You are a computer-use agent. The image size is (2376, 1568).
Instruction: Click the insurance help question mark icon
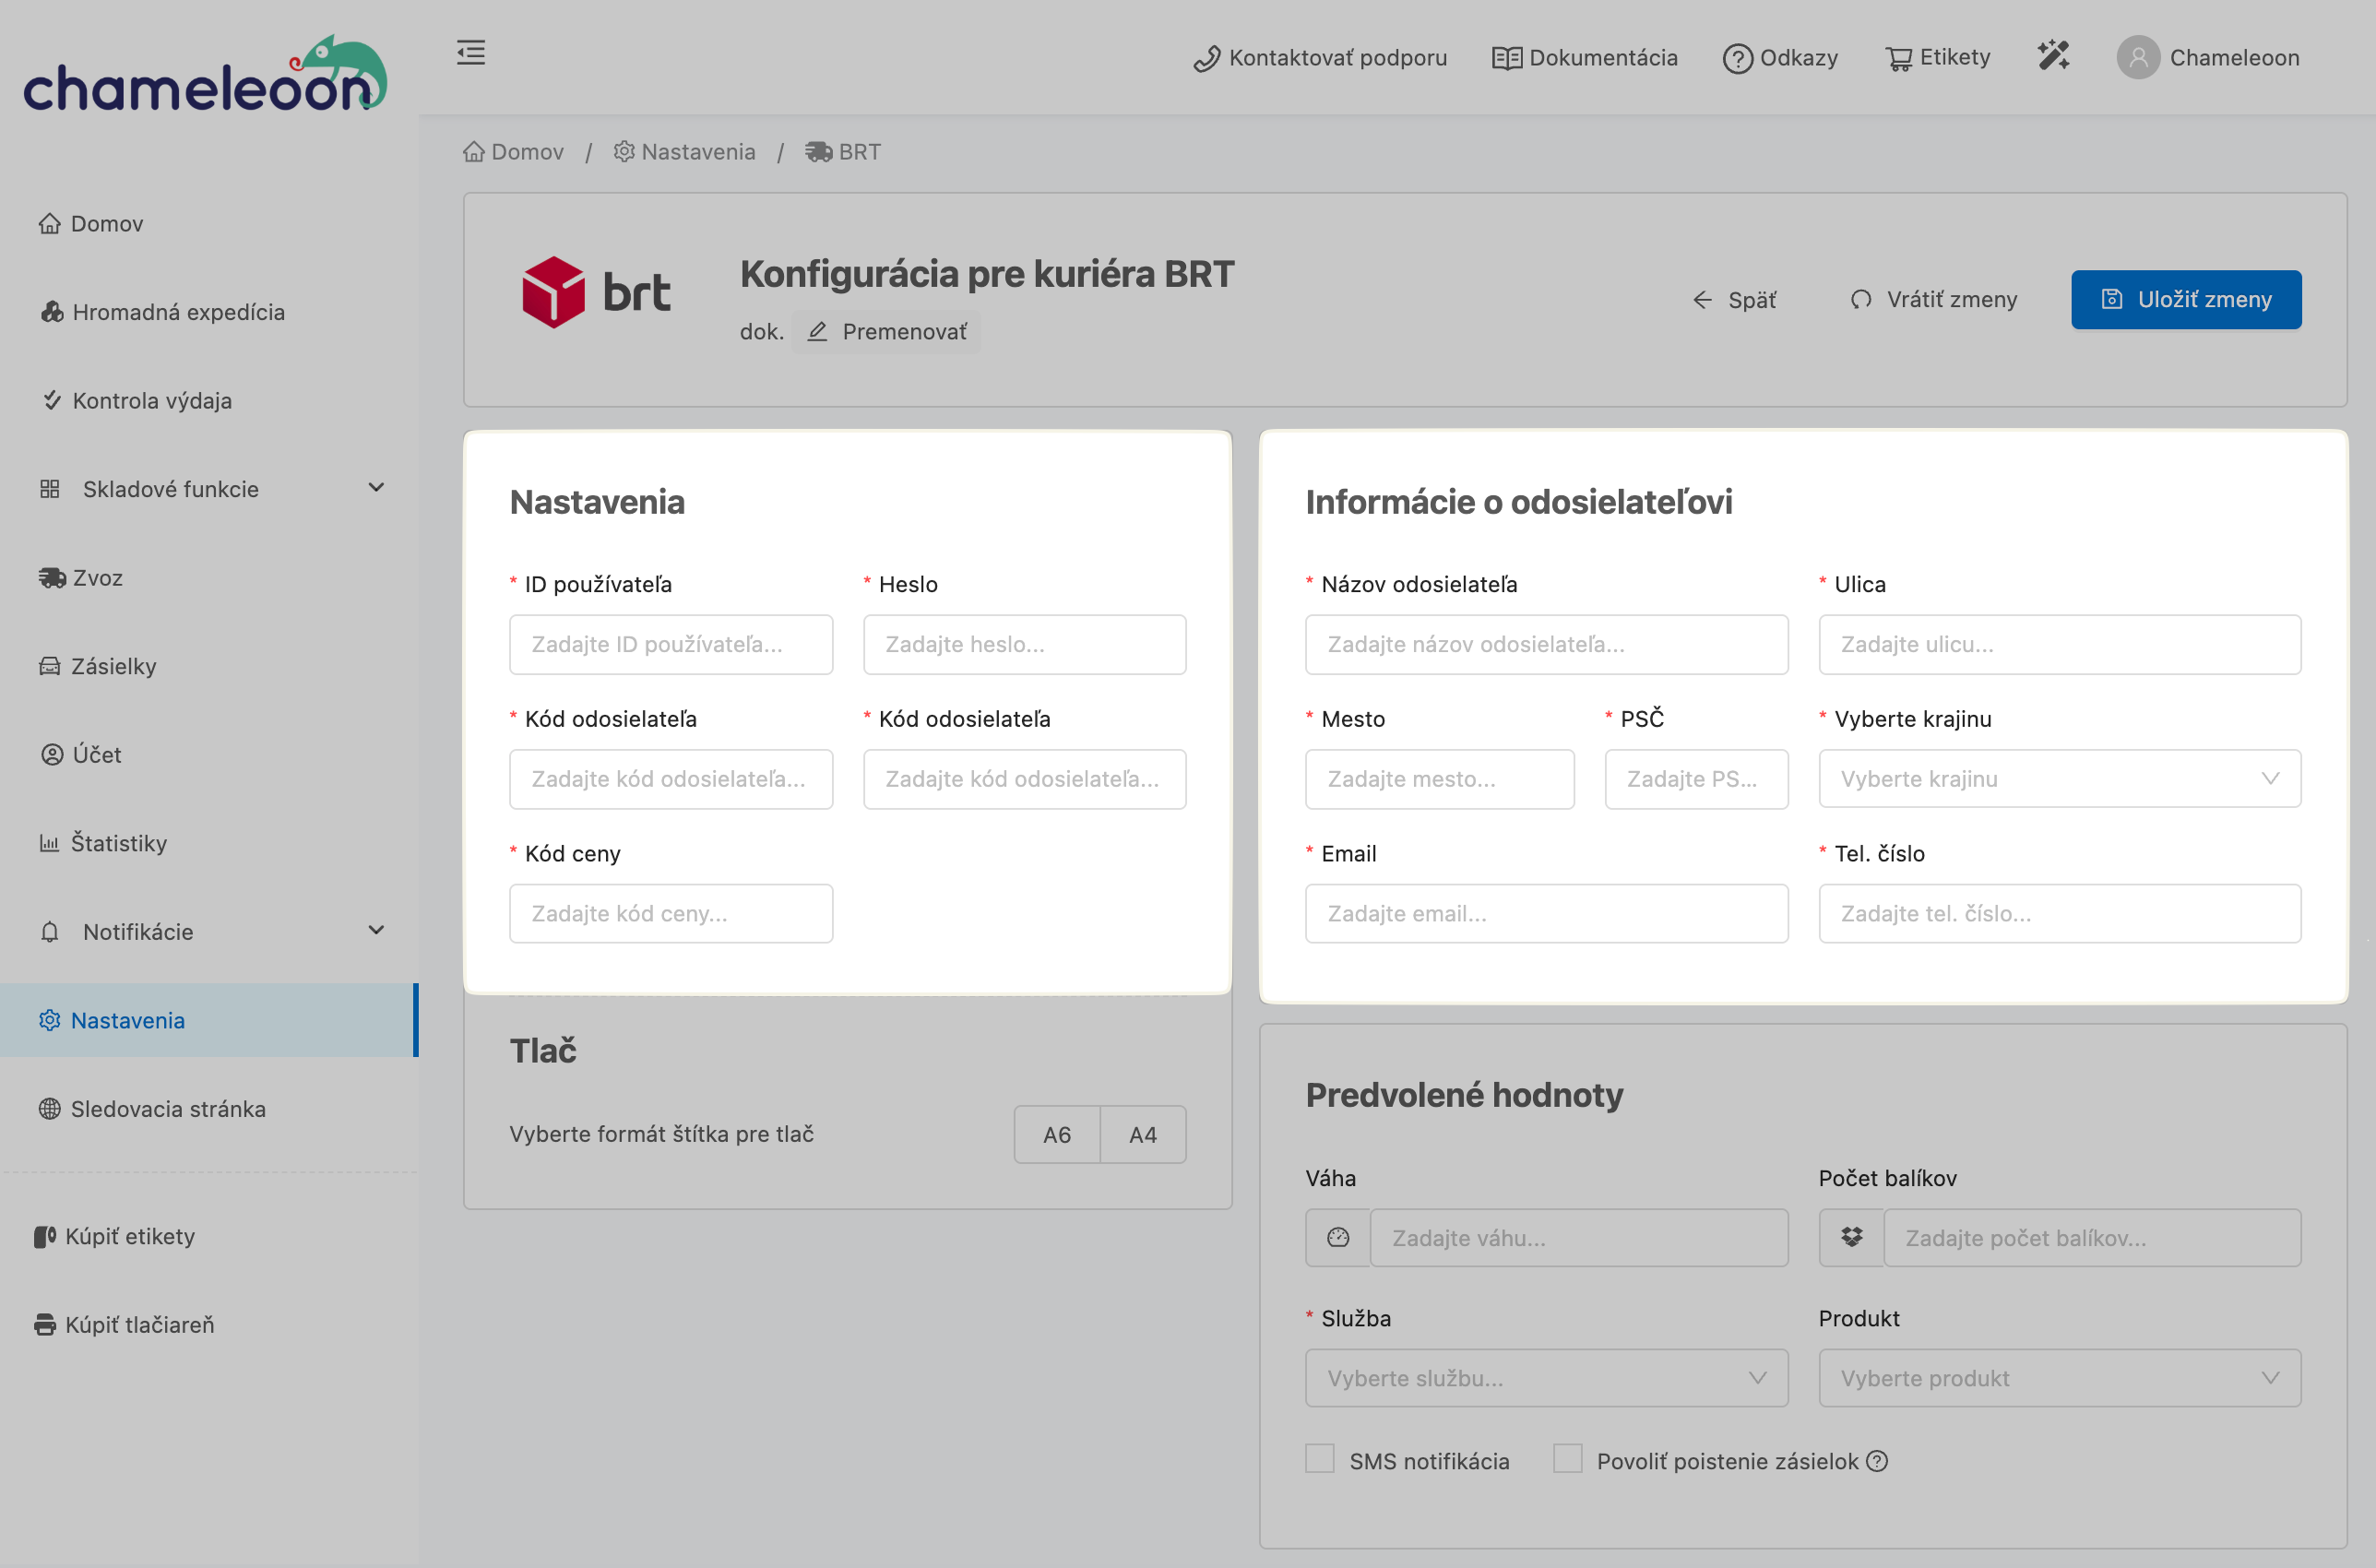point(1878,1461)
